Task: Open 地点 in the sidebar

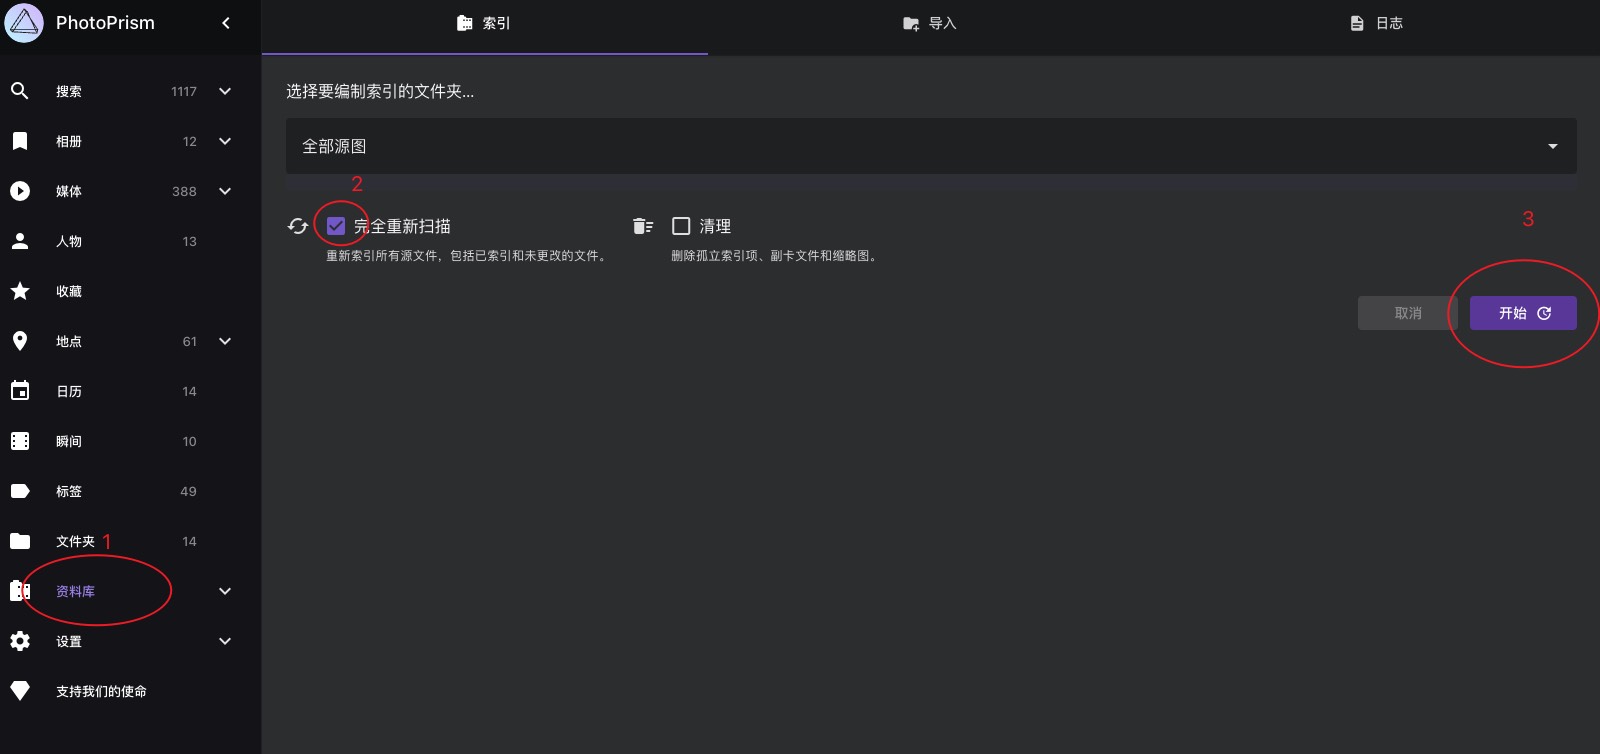Action: point(69,341)
